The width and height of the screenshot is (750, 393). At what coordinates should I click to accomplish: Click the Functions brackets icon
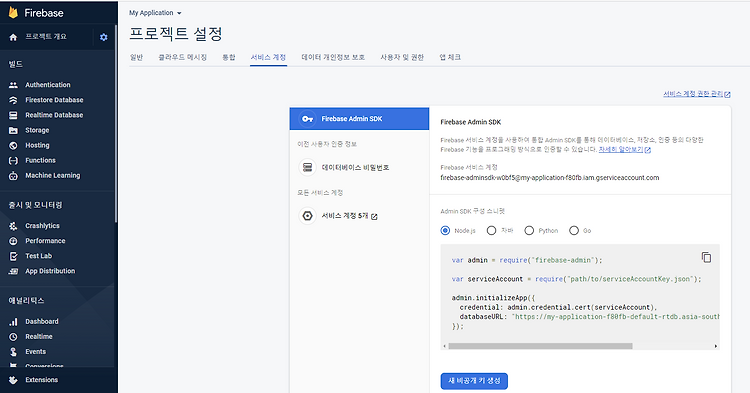13,161
